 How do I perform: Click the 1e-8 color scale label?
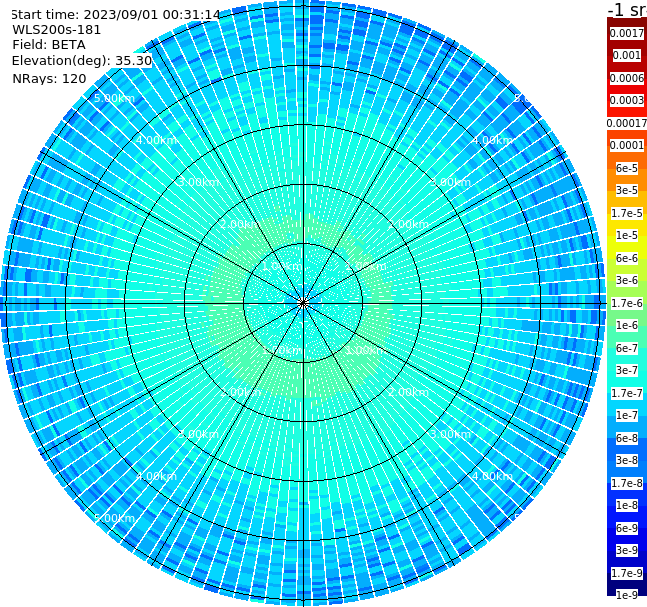pyautogui.click(x=627, y=505)
